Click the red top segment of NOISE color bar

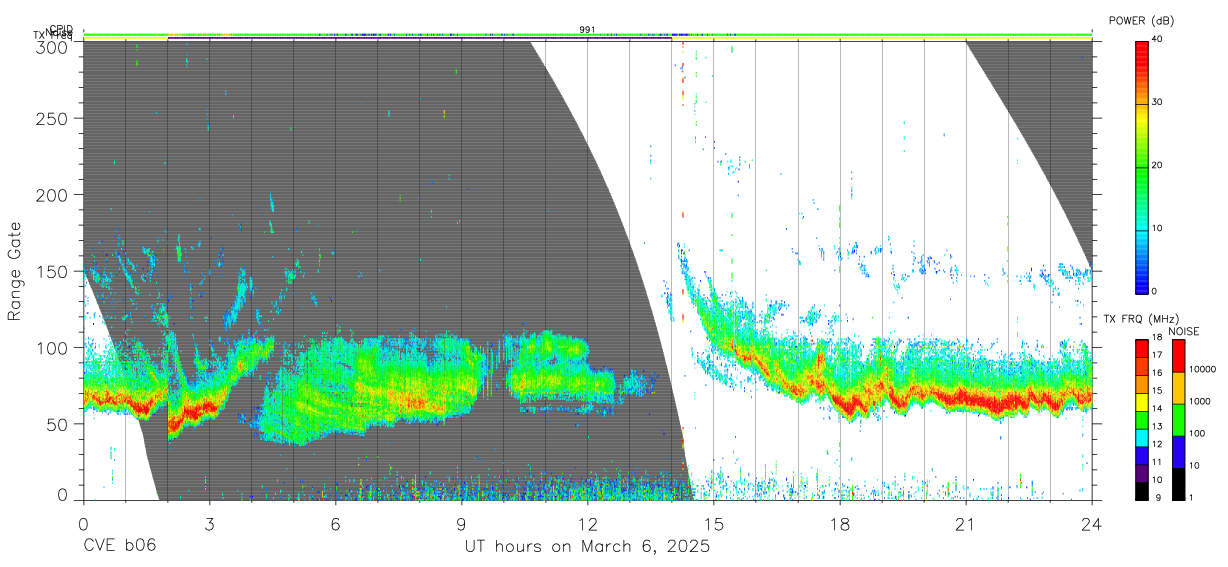(x=1179, y=356)
